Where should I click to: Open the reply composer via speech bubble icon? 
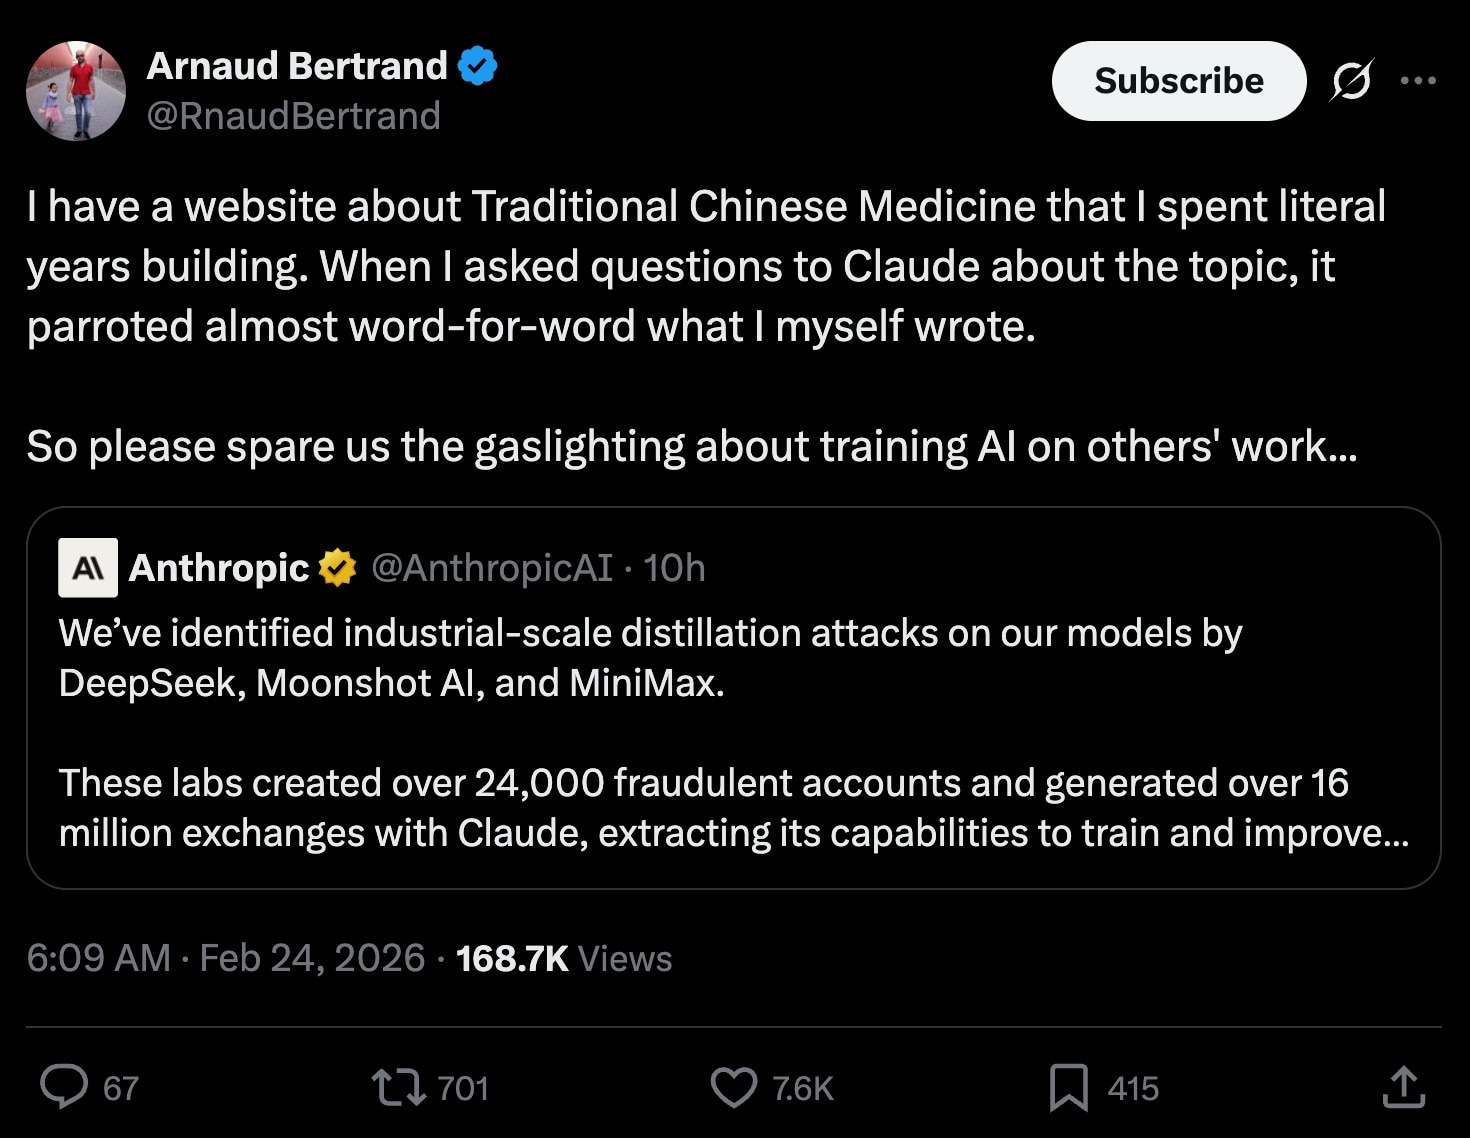(x=64, y=1088)
